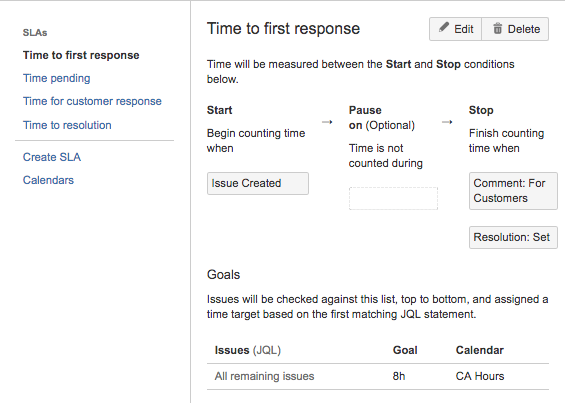This screenshot has width=565, height=403.
Task: Click the All remaining issues row
Action: click(x=378, y=376)
